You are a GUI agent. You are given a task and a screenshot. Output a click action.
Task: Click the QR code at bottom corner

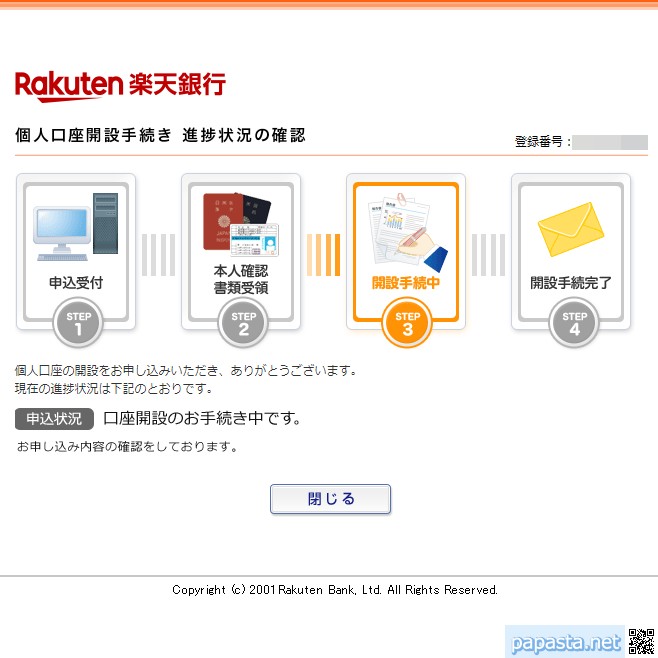(x=641, y=641)
